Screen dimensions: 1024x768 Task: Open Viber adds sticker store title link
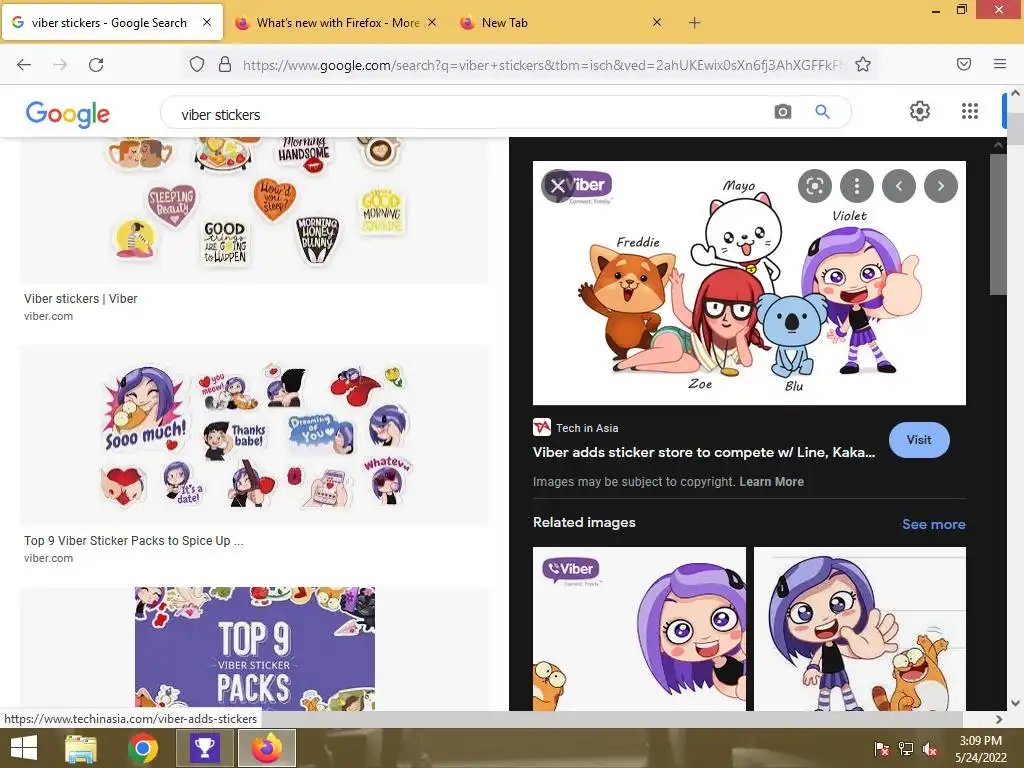(x=703, y=452)
